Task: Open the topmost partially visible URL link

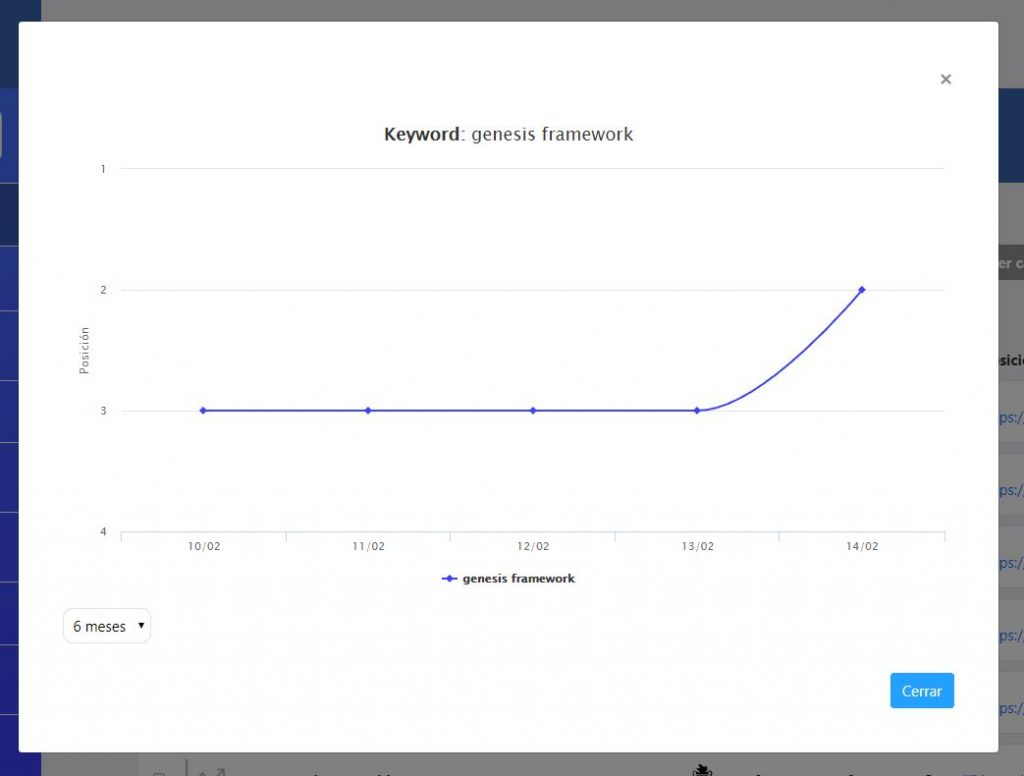Action: [x=1011, y=417]
